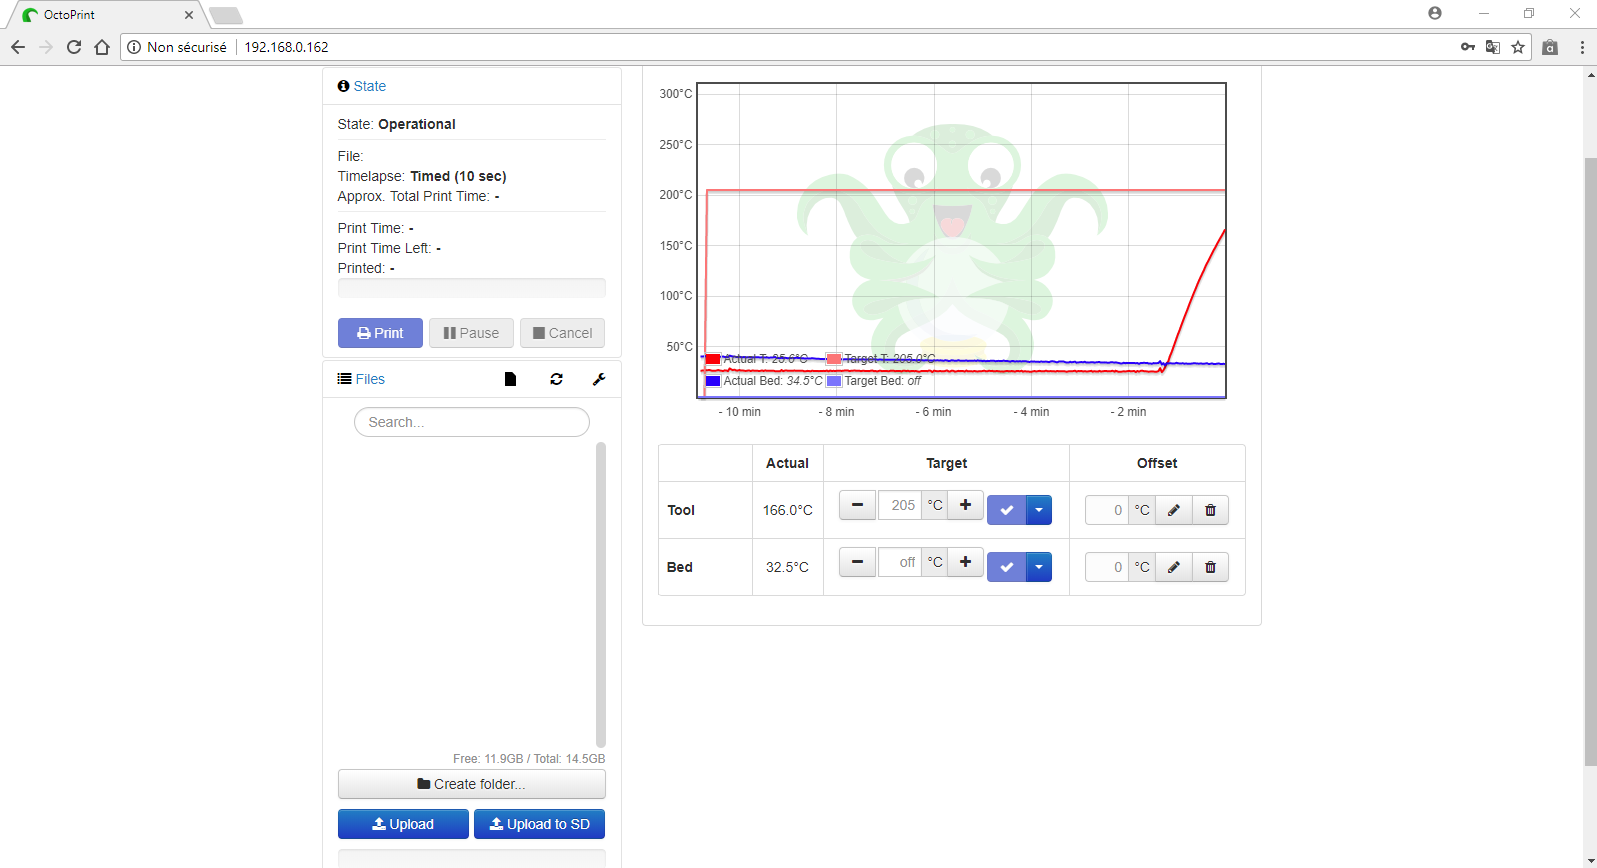The image size is (1597, 868).
Task: Open Chrome's three-dot menu
Action: pyautogui.click(x=1582, y=47)
